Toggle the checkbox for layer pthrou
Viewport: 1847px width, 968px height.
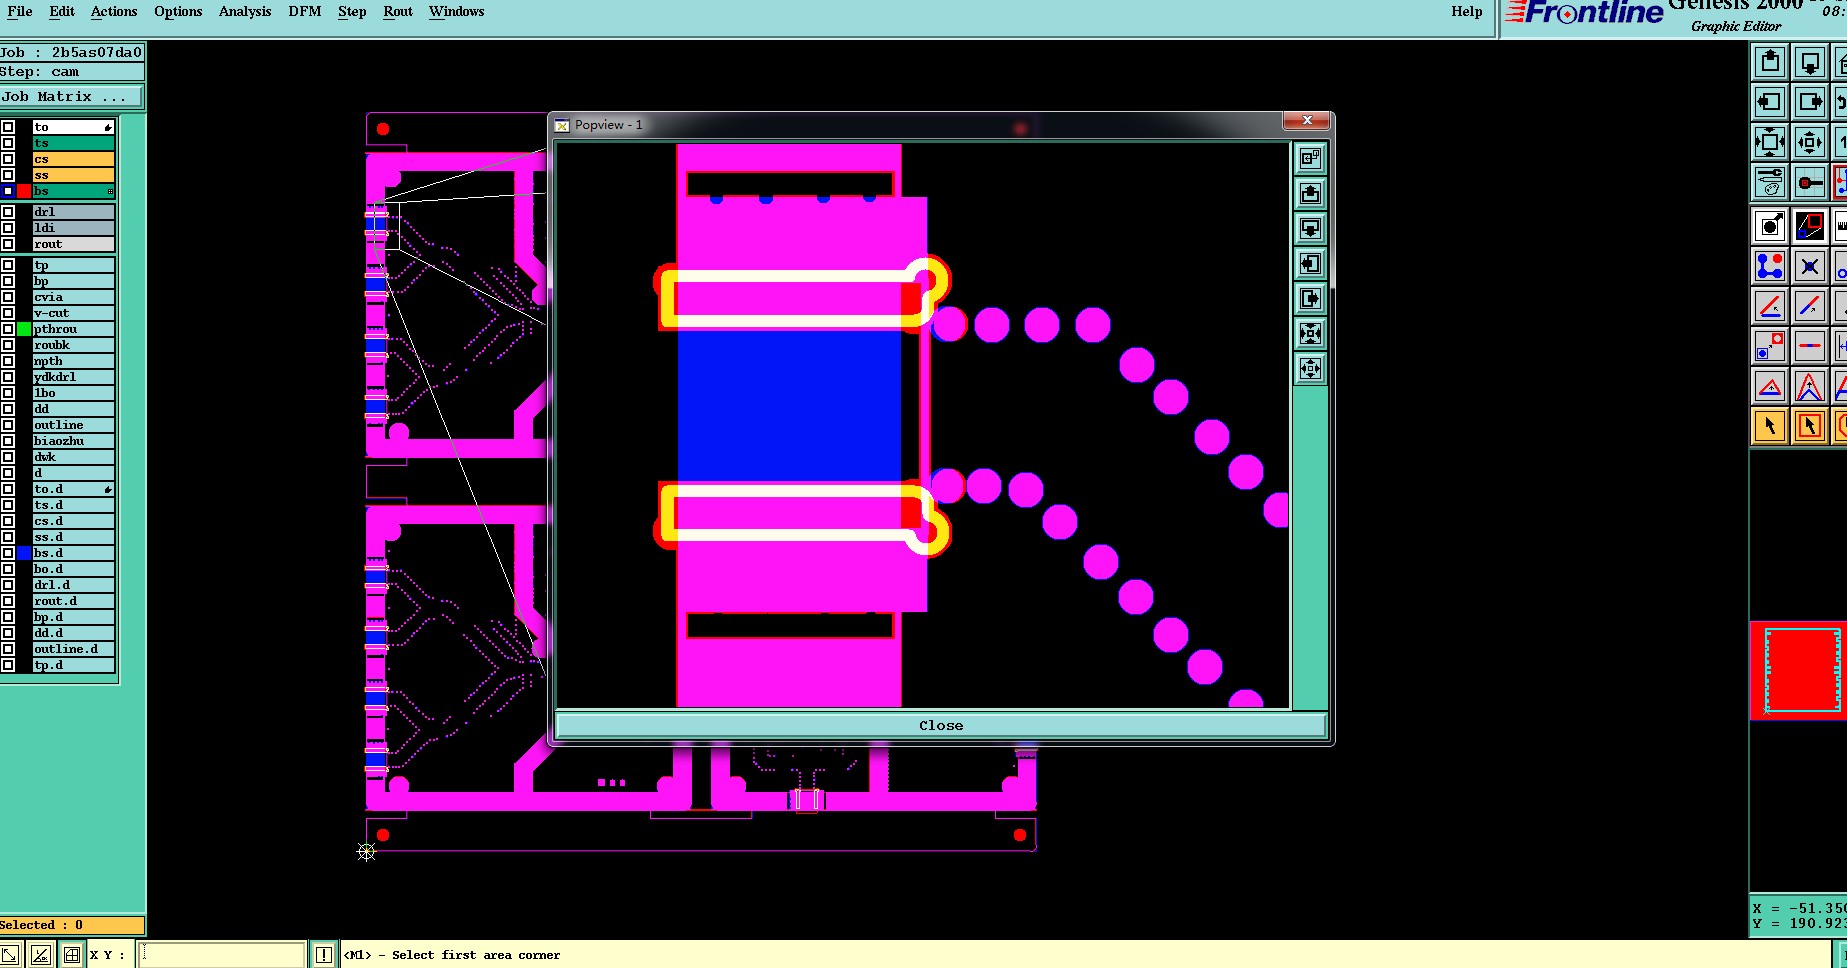tap(8, 329)
